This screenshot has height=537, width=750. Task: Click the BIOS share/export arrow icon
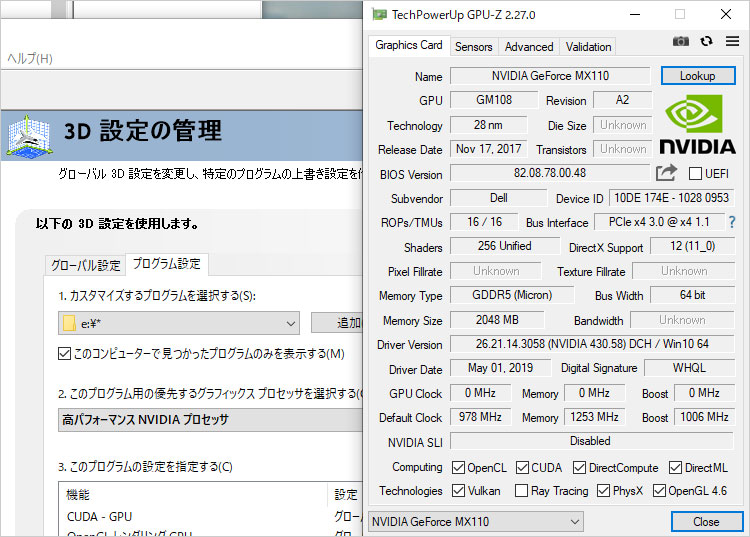[666, 173]
